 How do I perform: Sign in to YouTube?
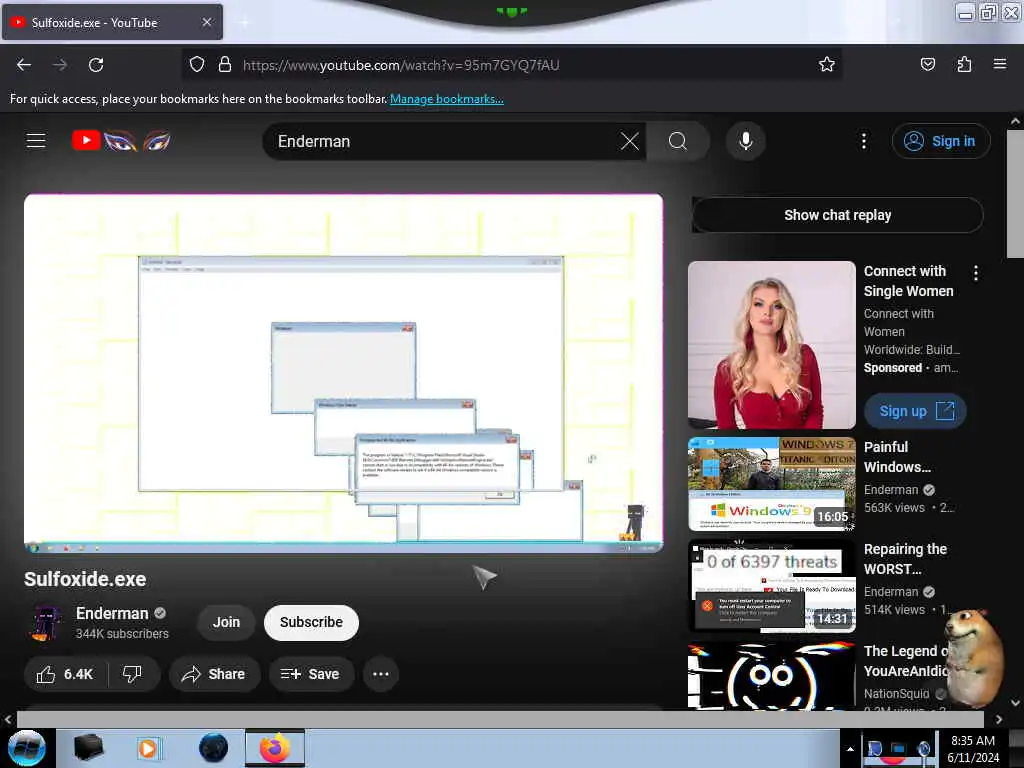pyautogui.click(x=941, y=141)
